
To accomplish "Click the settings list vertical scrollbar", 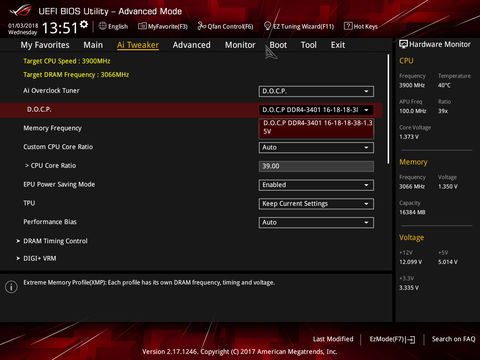I will pos(388,109).
